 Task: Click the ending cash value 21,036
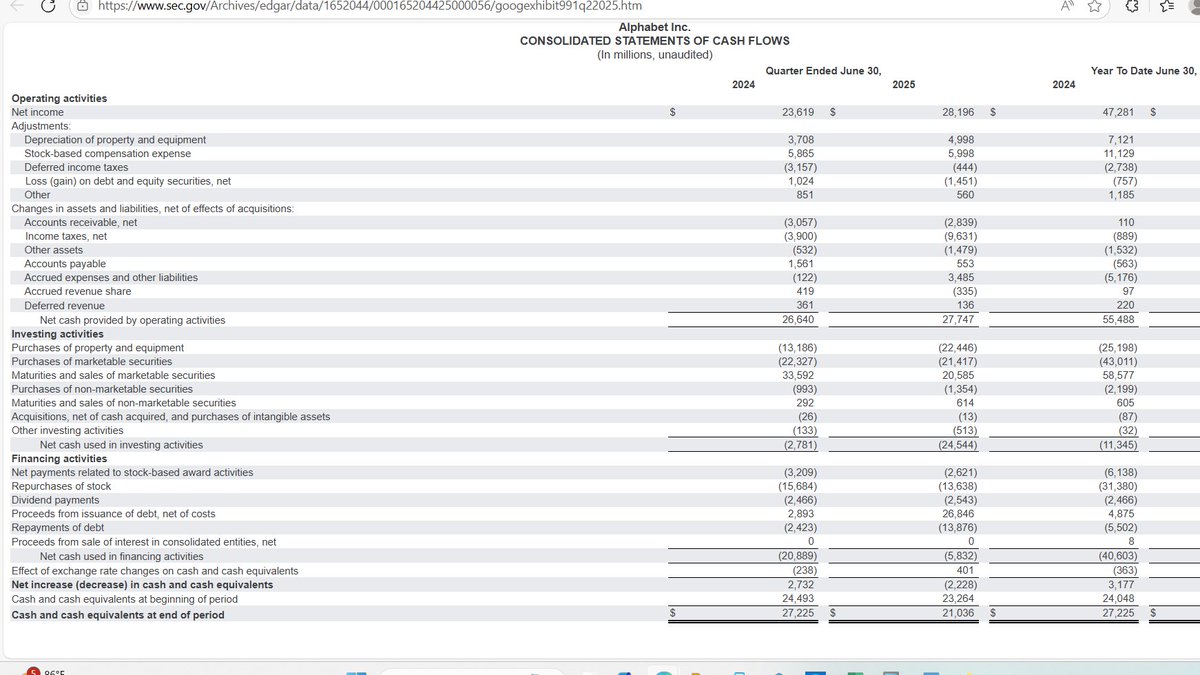point(960,613)
